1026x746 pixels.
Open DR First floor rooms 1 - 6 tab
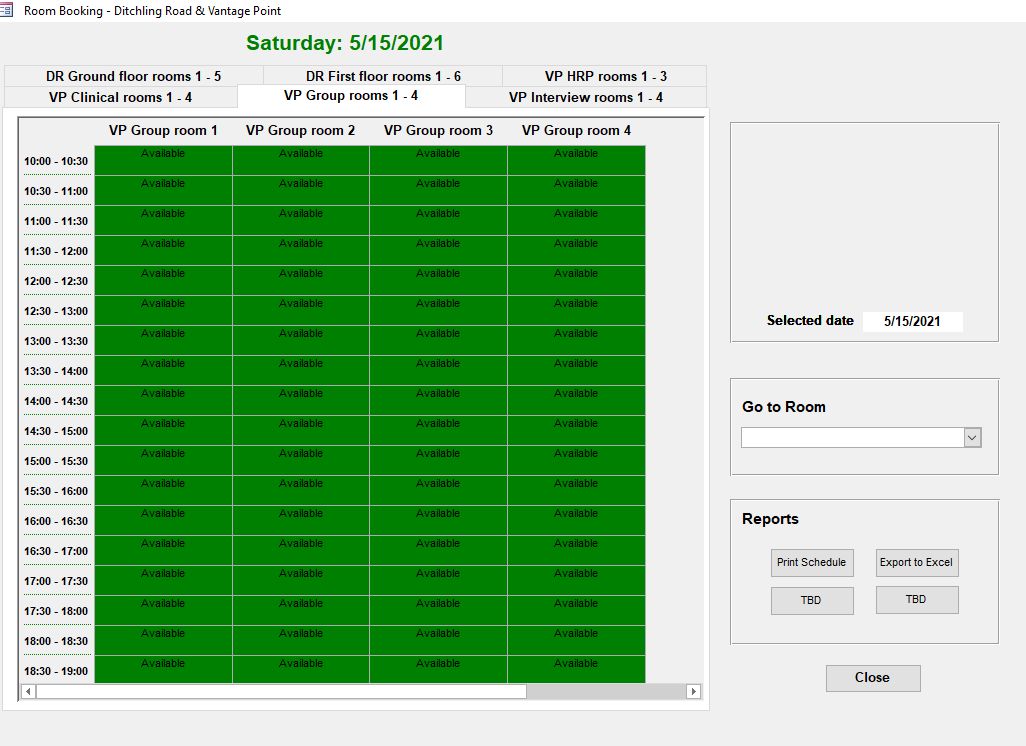pyautogui.click(x=383, y=76)
